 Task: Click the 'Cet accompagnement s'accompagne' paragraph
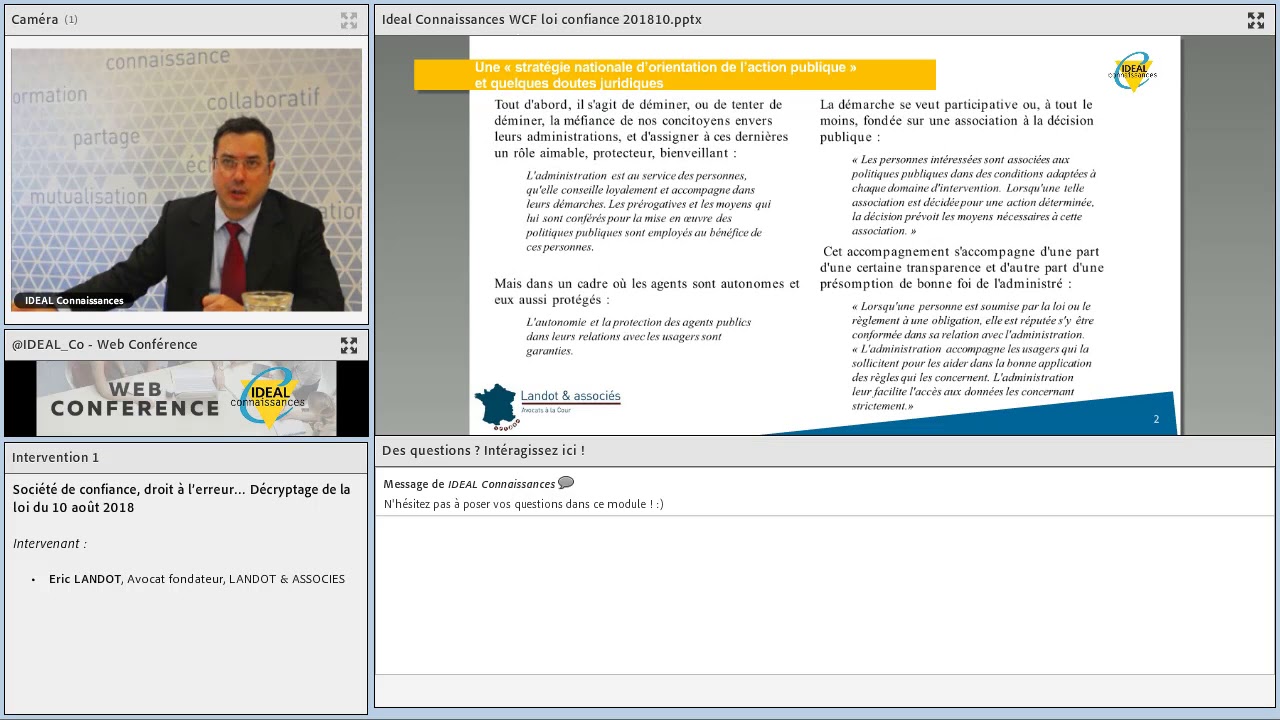[x=962, y=267]
